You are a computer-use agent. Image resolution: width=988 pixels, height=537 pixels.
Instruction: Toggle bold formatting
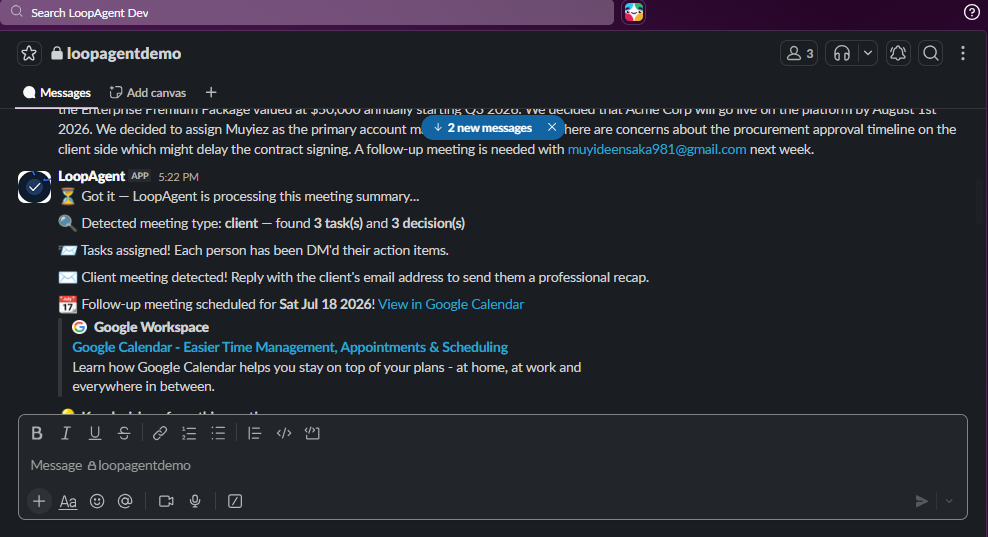[x=37, y=433]
